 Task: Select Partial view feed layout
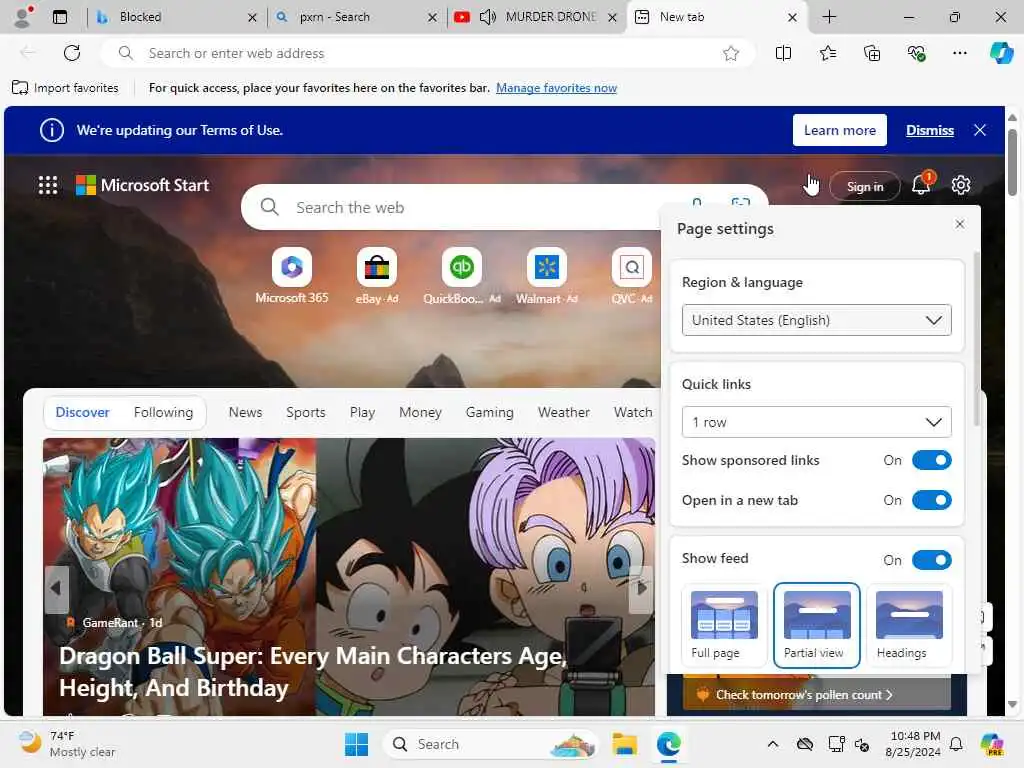pyautogui.click(x=817, y=625)
